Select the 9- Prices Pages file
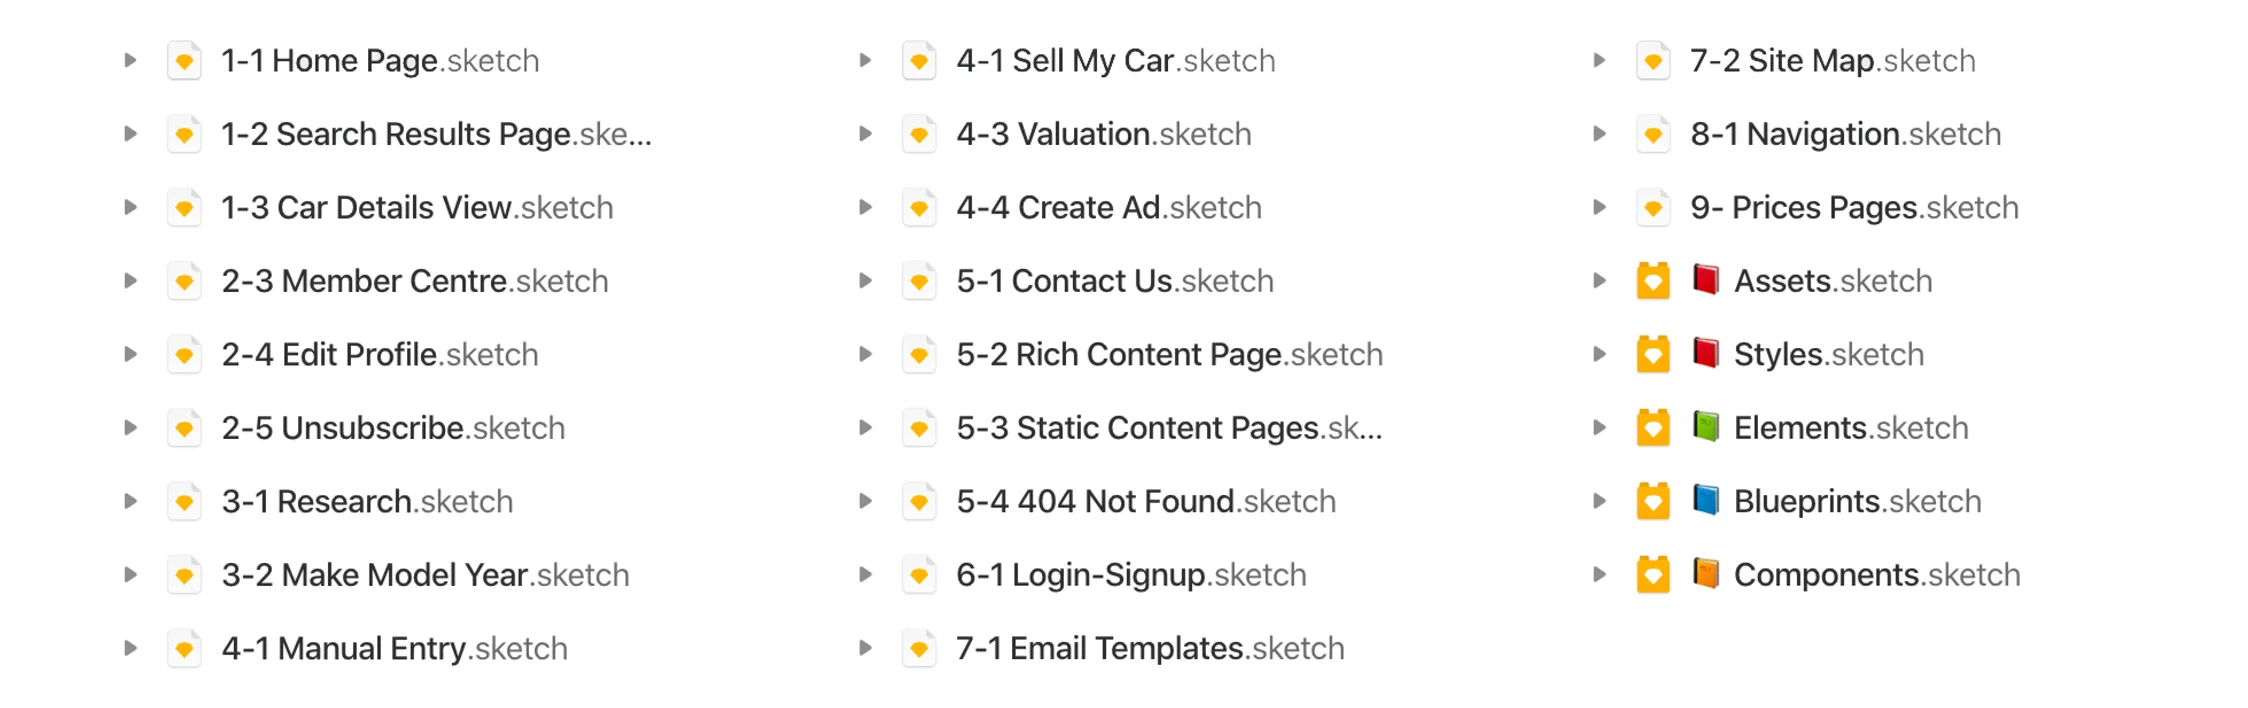Image resolution: width=2248 pixels, height=708 pixels. (1854, 208)
